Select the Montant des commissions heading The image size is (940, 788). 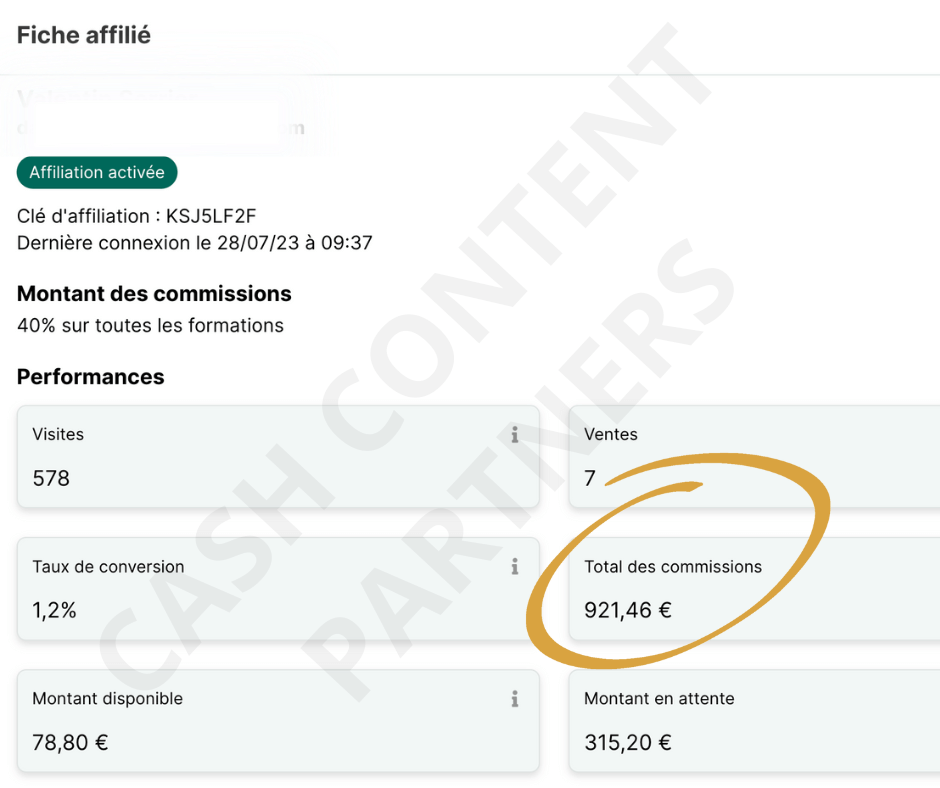pos(154,294)
